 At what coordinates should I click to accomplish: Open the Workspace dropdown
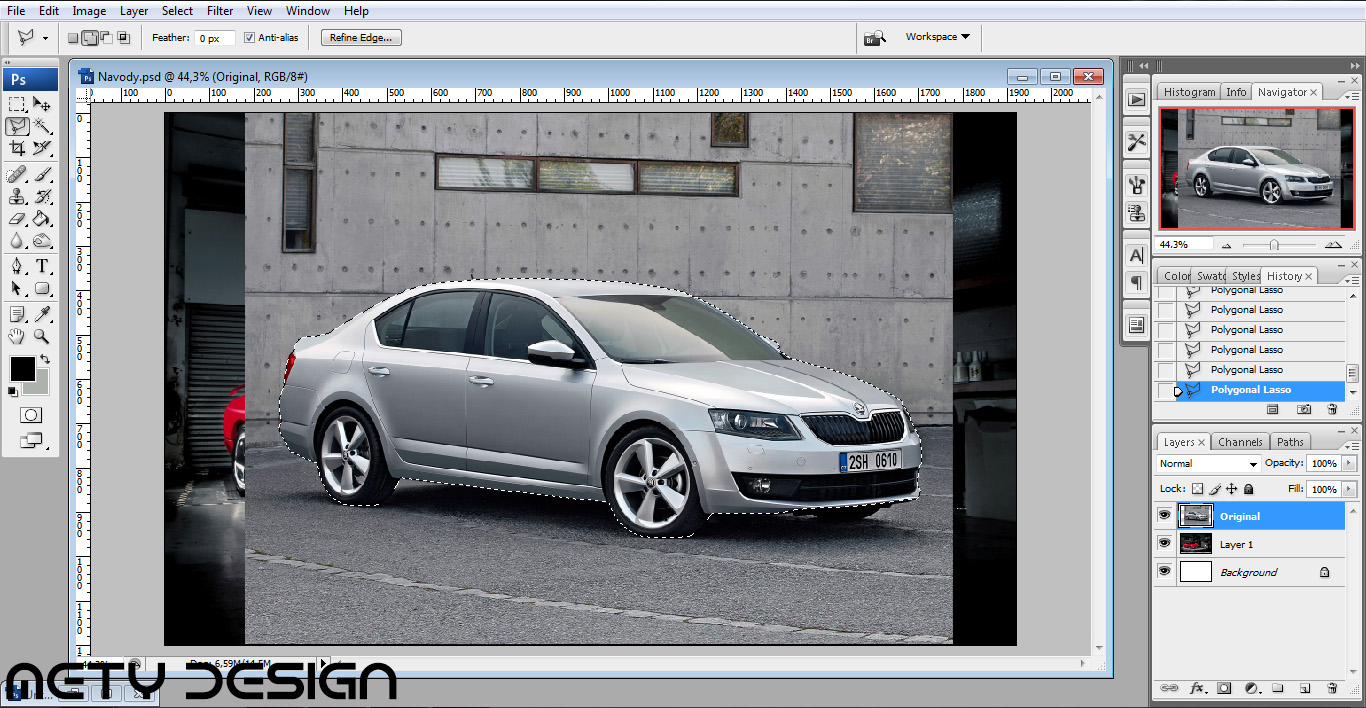tap(938, 37)
